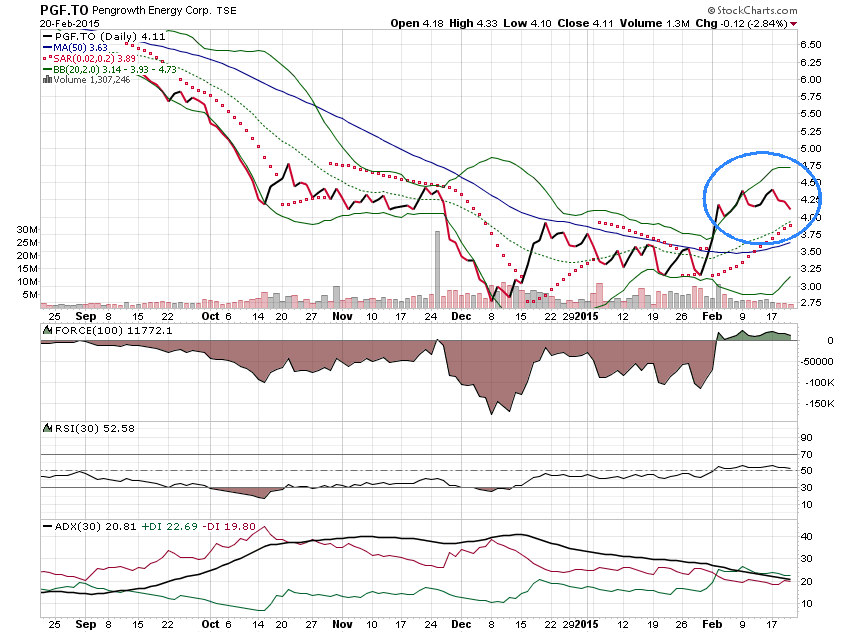850x633 pixels.
Task: Click the black line marker before ADX(30)
Action: coord(48,526)
